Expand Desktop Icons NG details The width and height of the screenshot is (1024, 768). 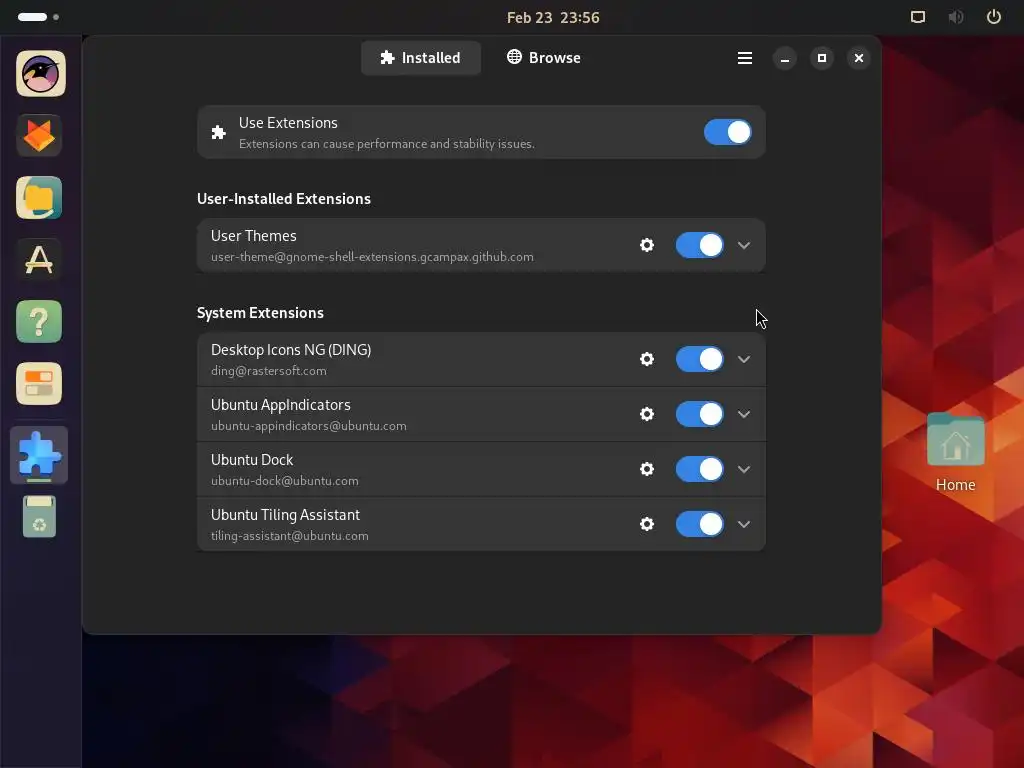(744, 359)
